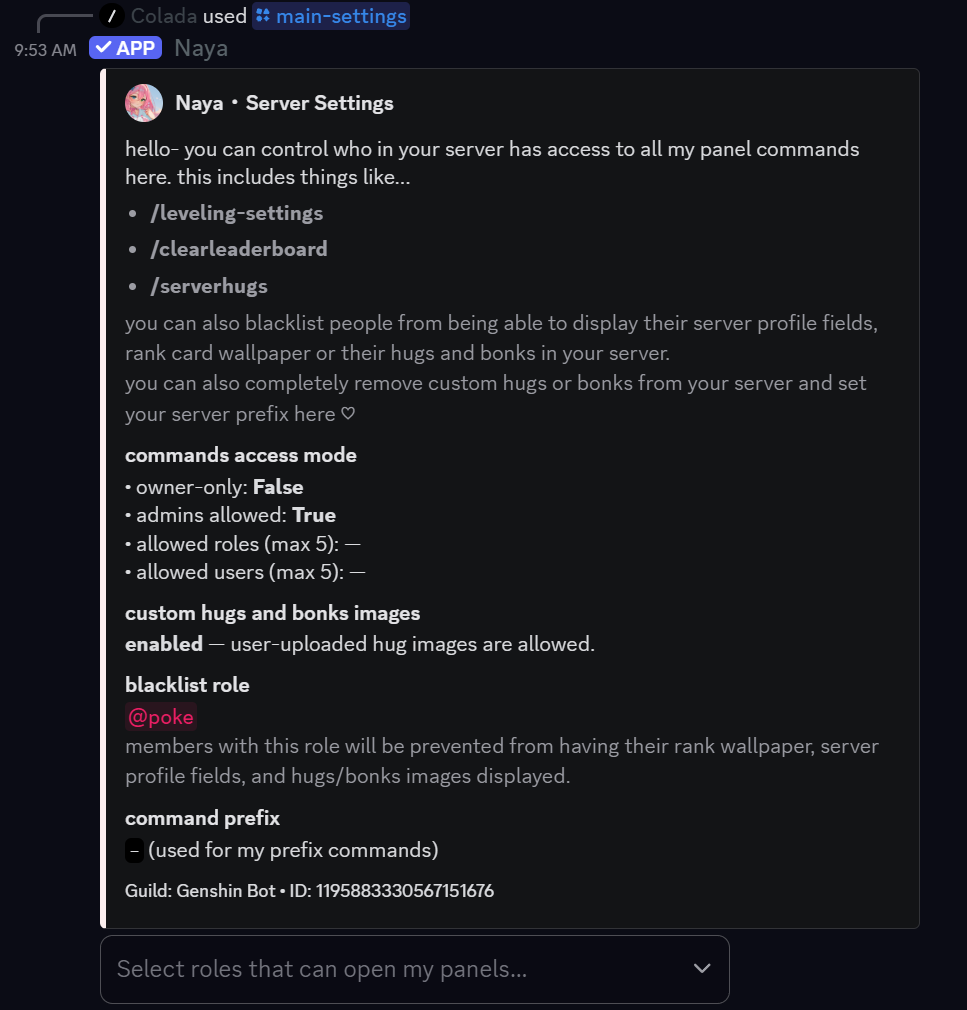Click the enabled custom hugs images status
The image size is (967, 1010).
163,643
